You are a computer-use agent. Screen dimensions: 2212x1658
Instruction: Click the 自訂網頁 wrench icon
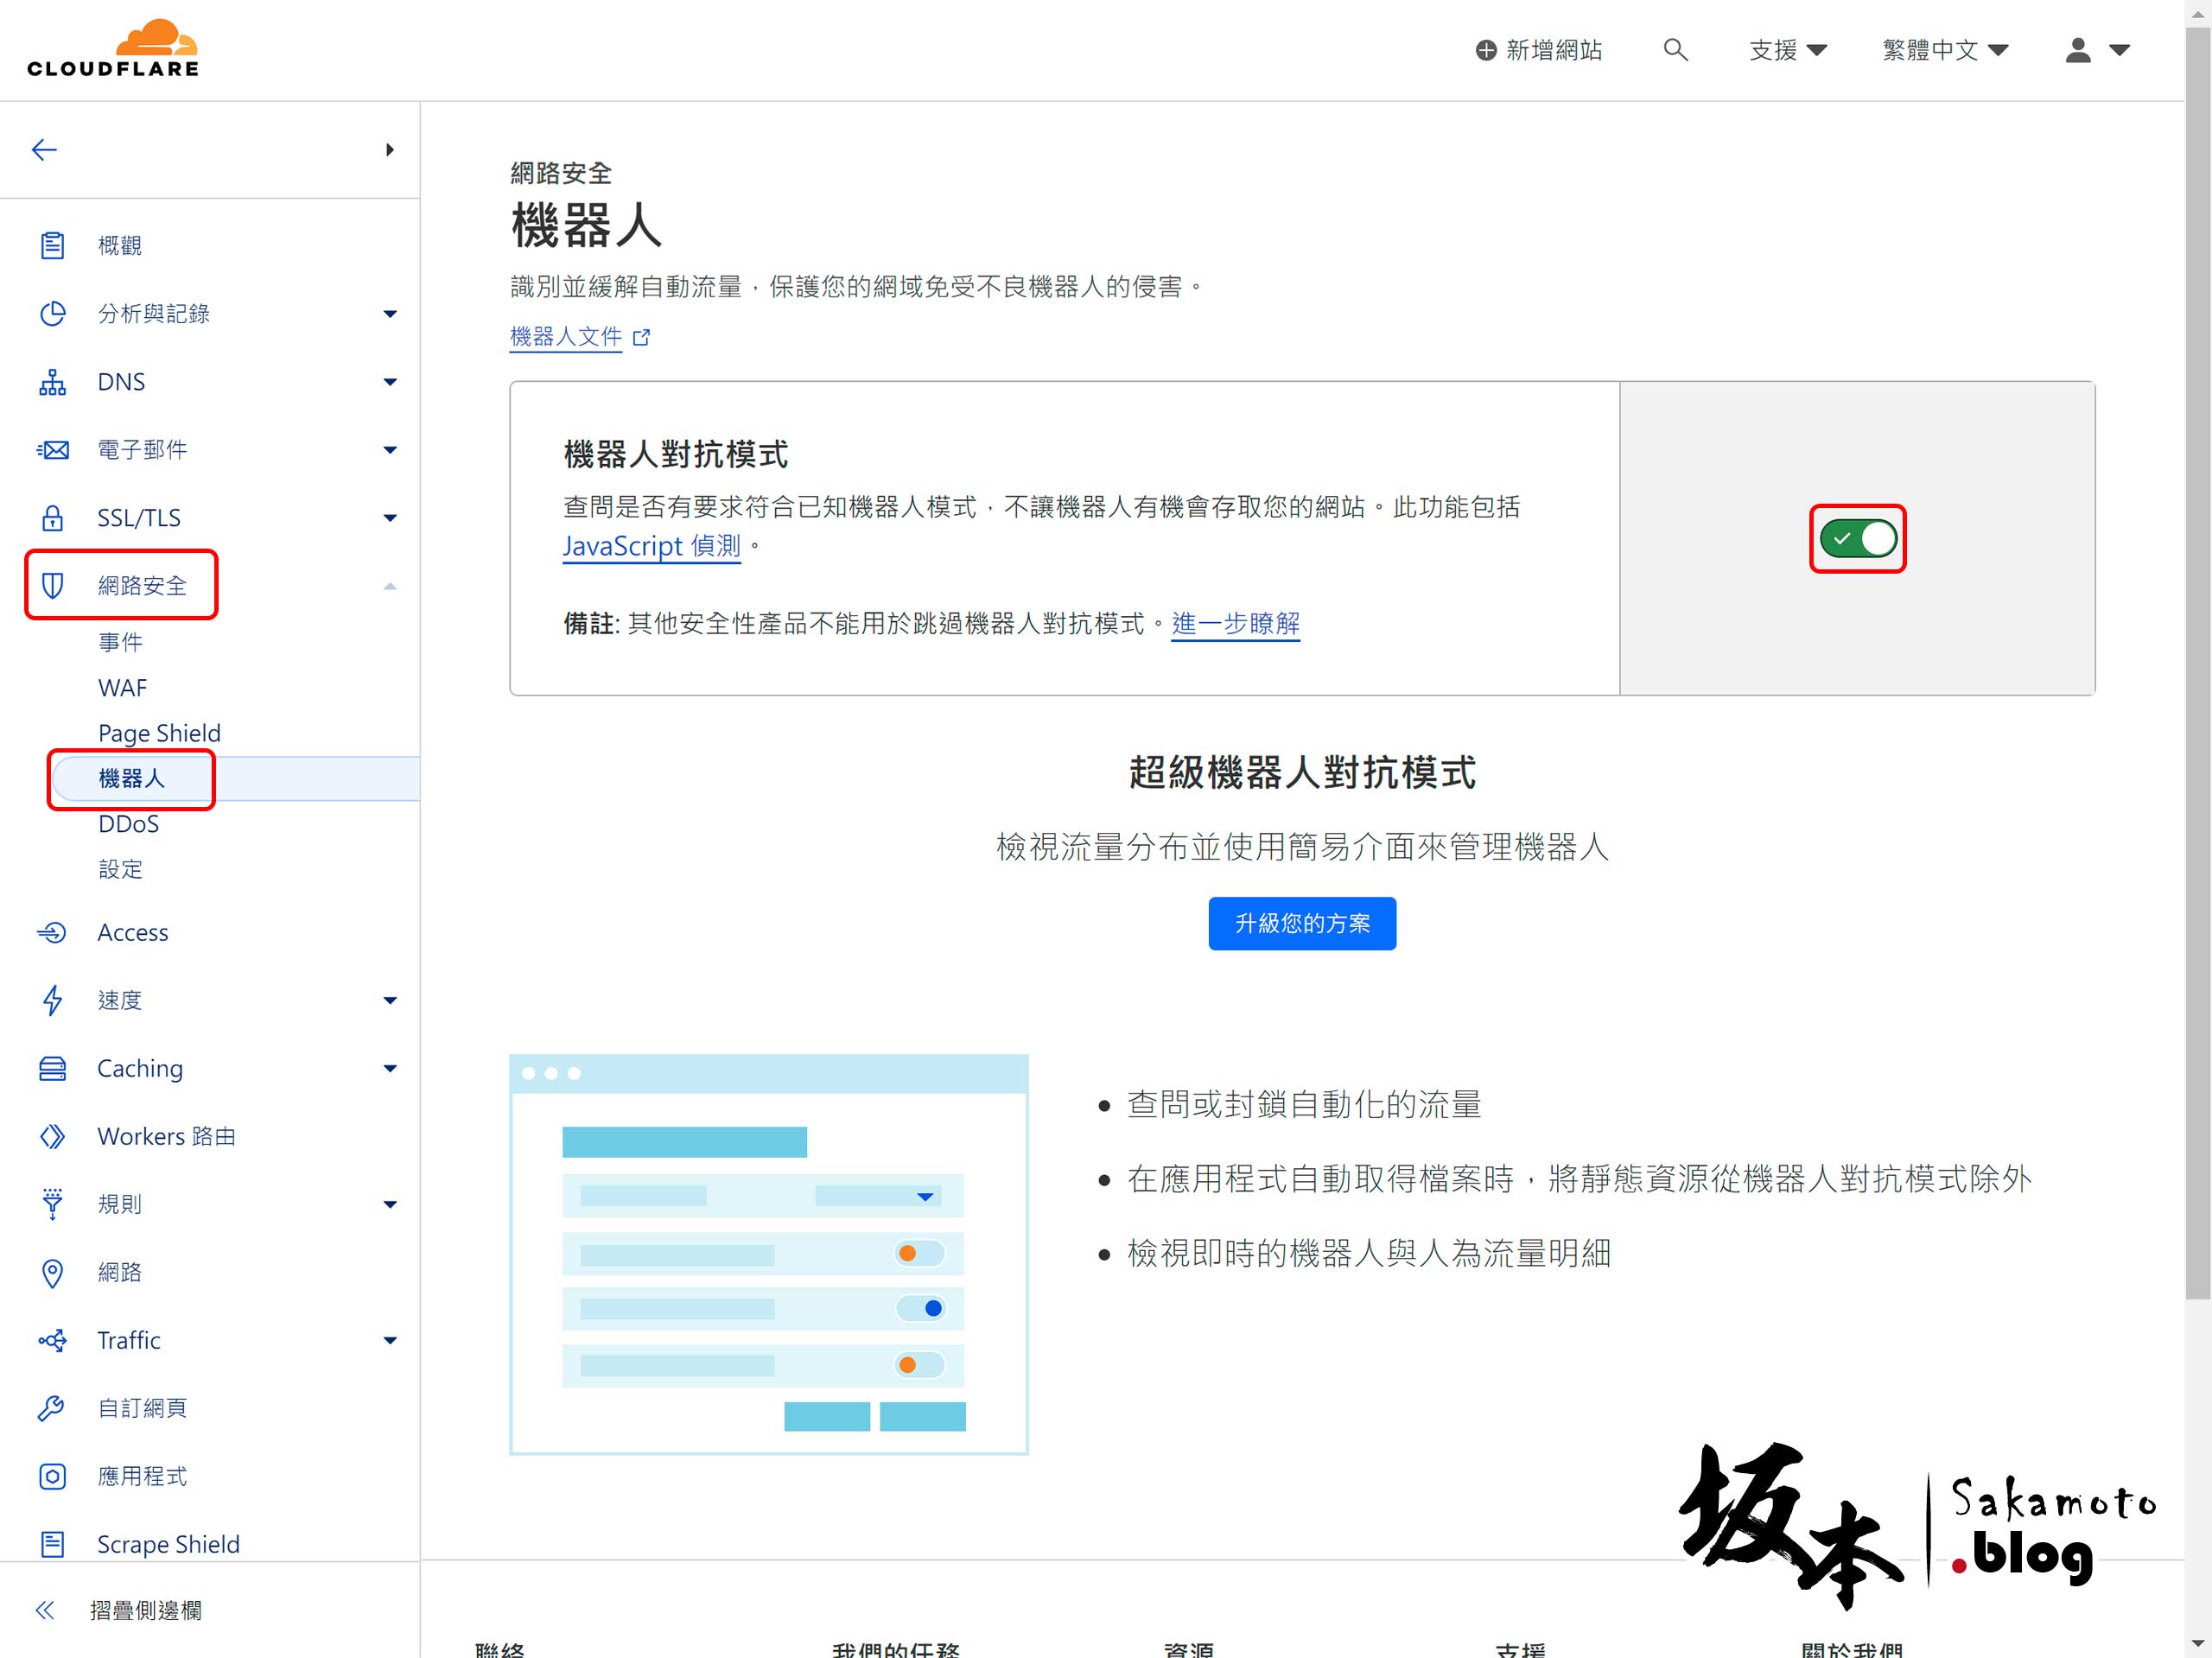click(53, 1409)
